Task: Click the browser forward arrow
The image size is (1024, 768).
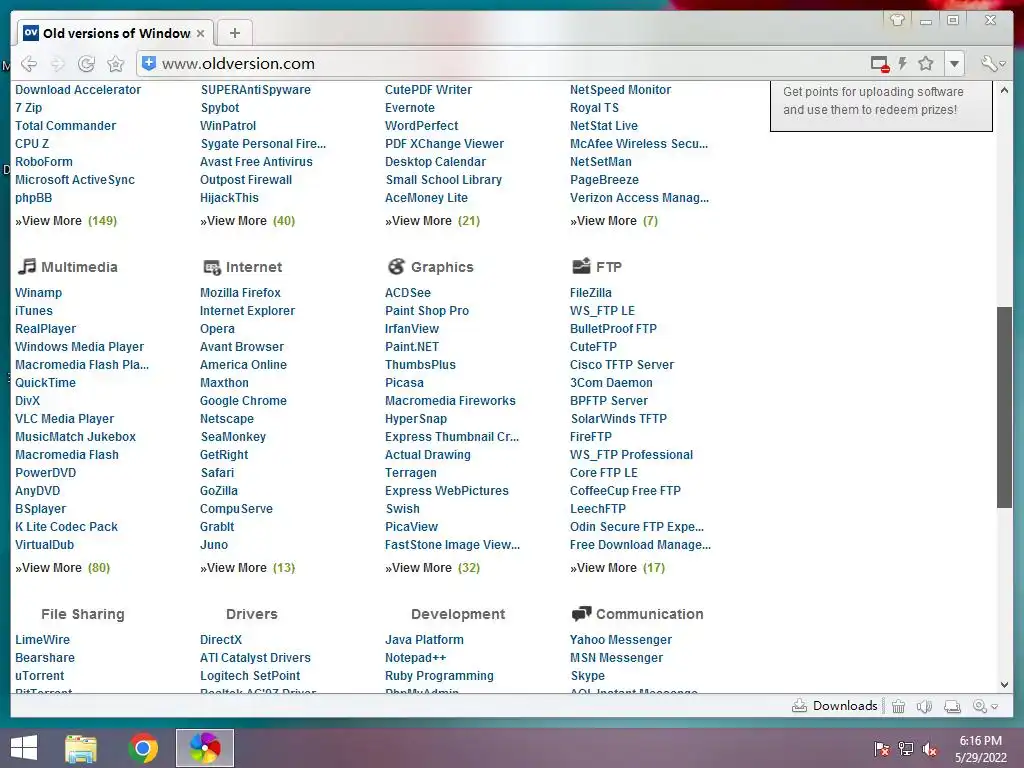Action: (x=57, y=64)
